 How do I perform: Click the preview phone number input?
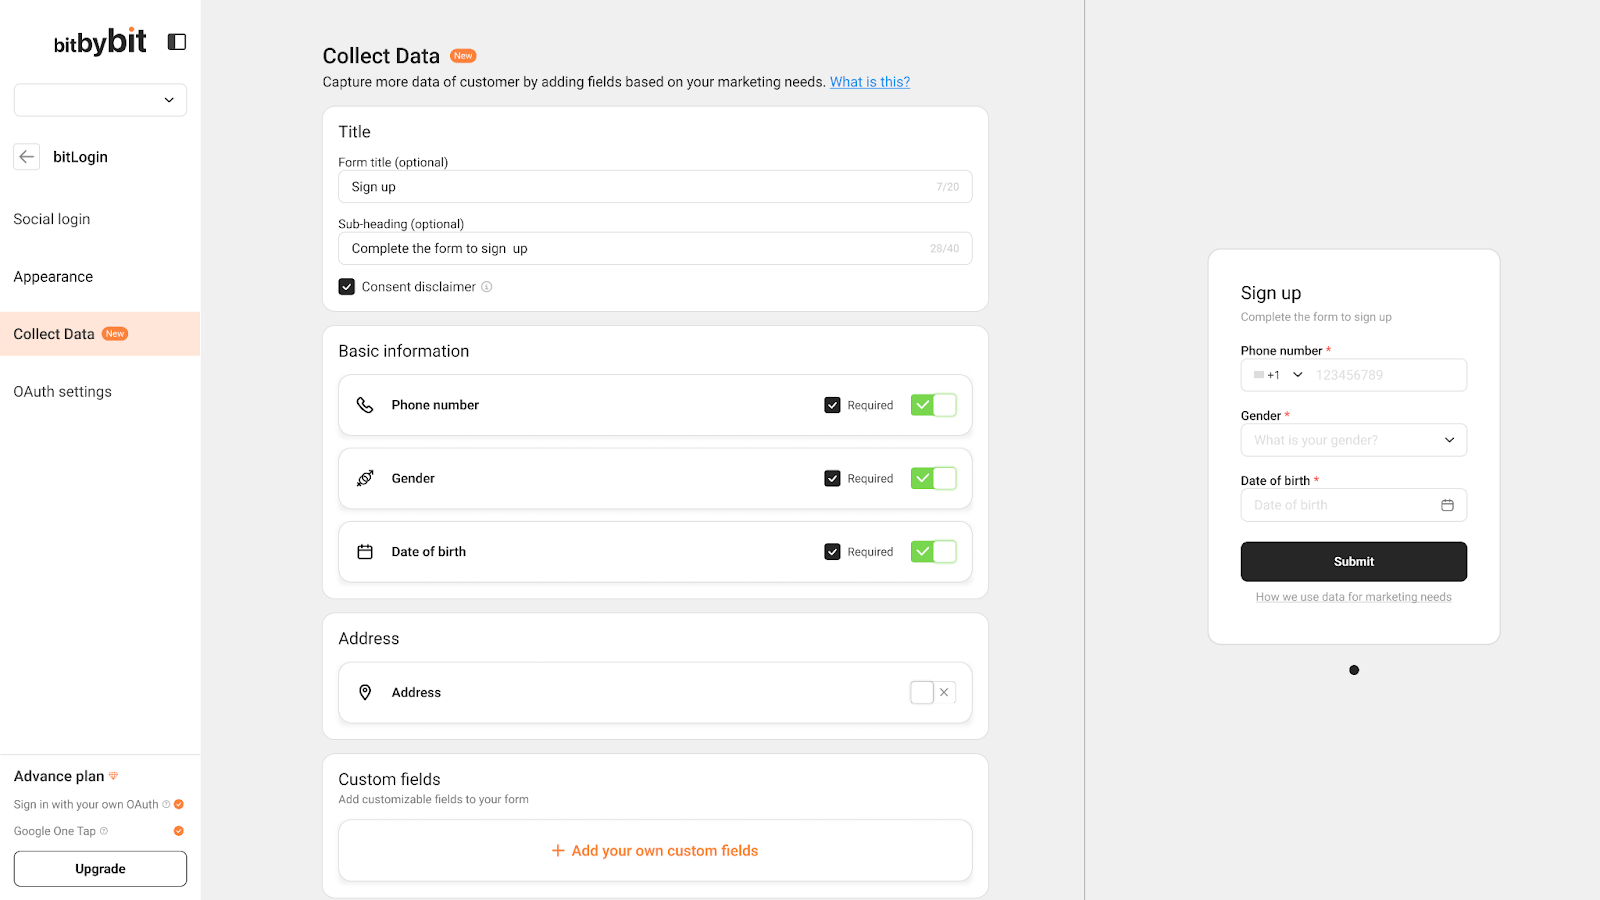pos(1388,375)
